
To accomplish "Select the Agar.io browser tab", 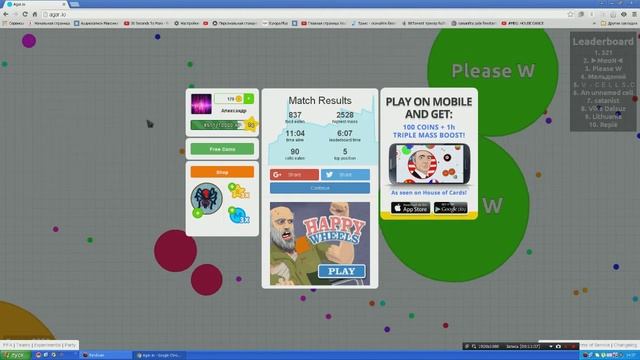I will (x=35, y=4).
